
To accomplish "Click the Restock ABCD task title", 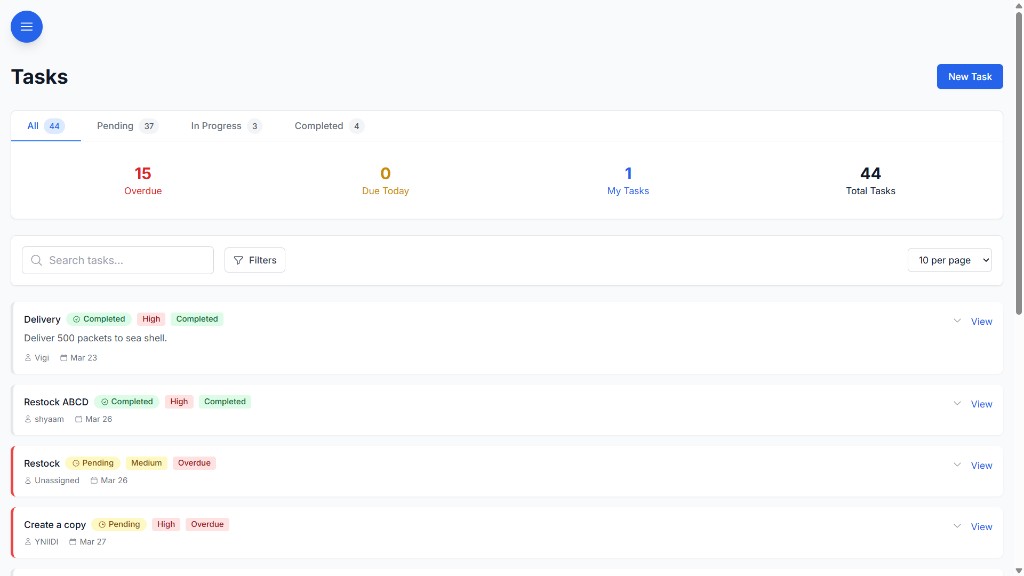I will click(56, 402).
